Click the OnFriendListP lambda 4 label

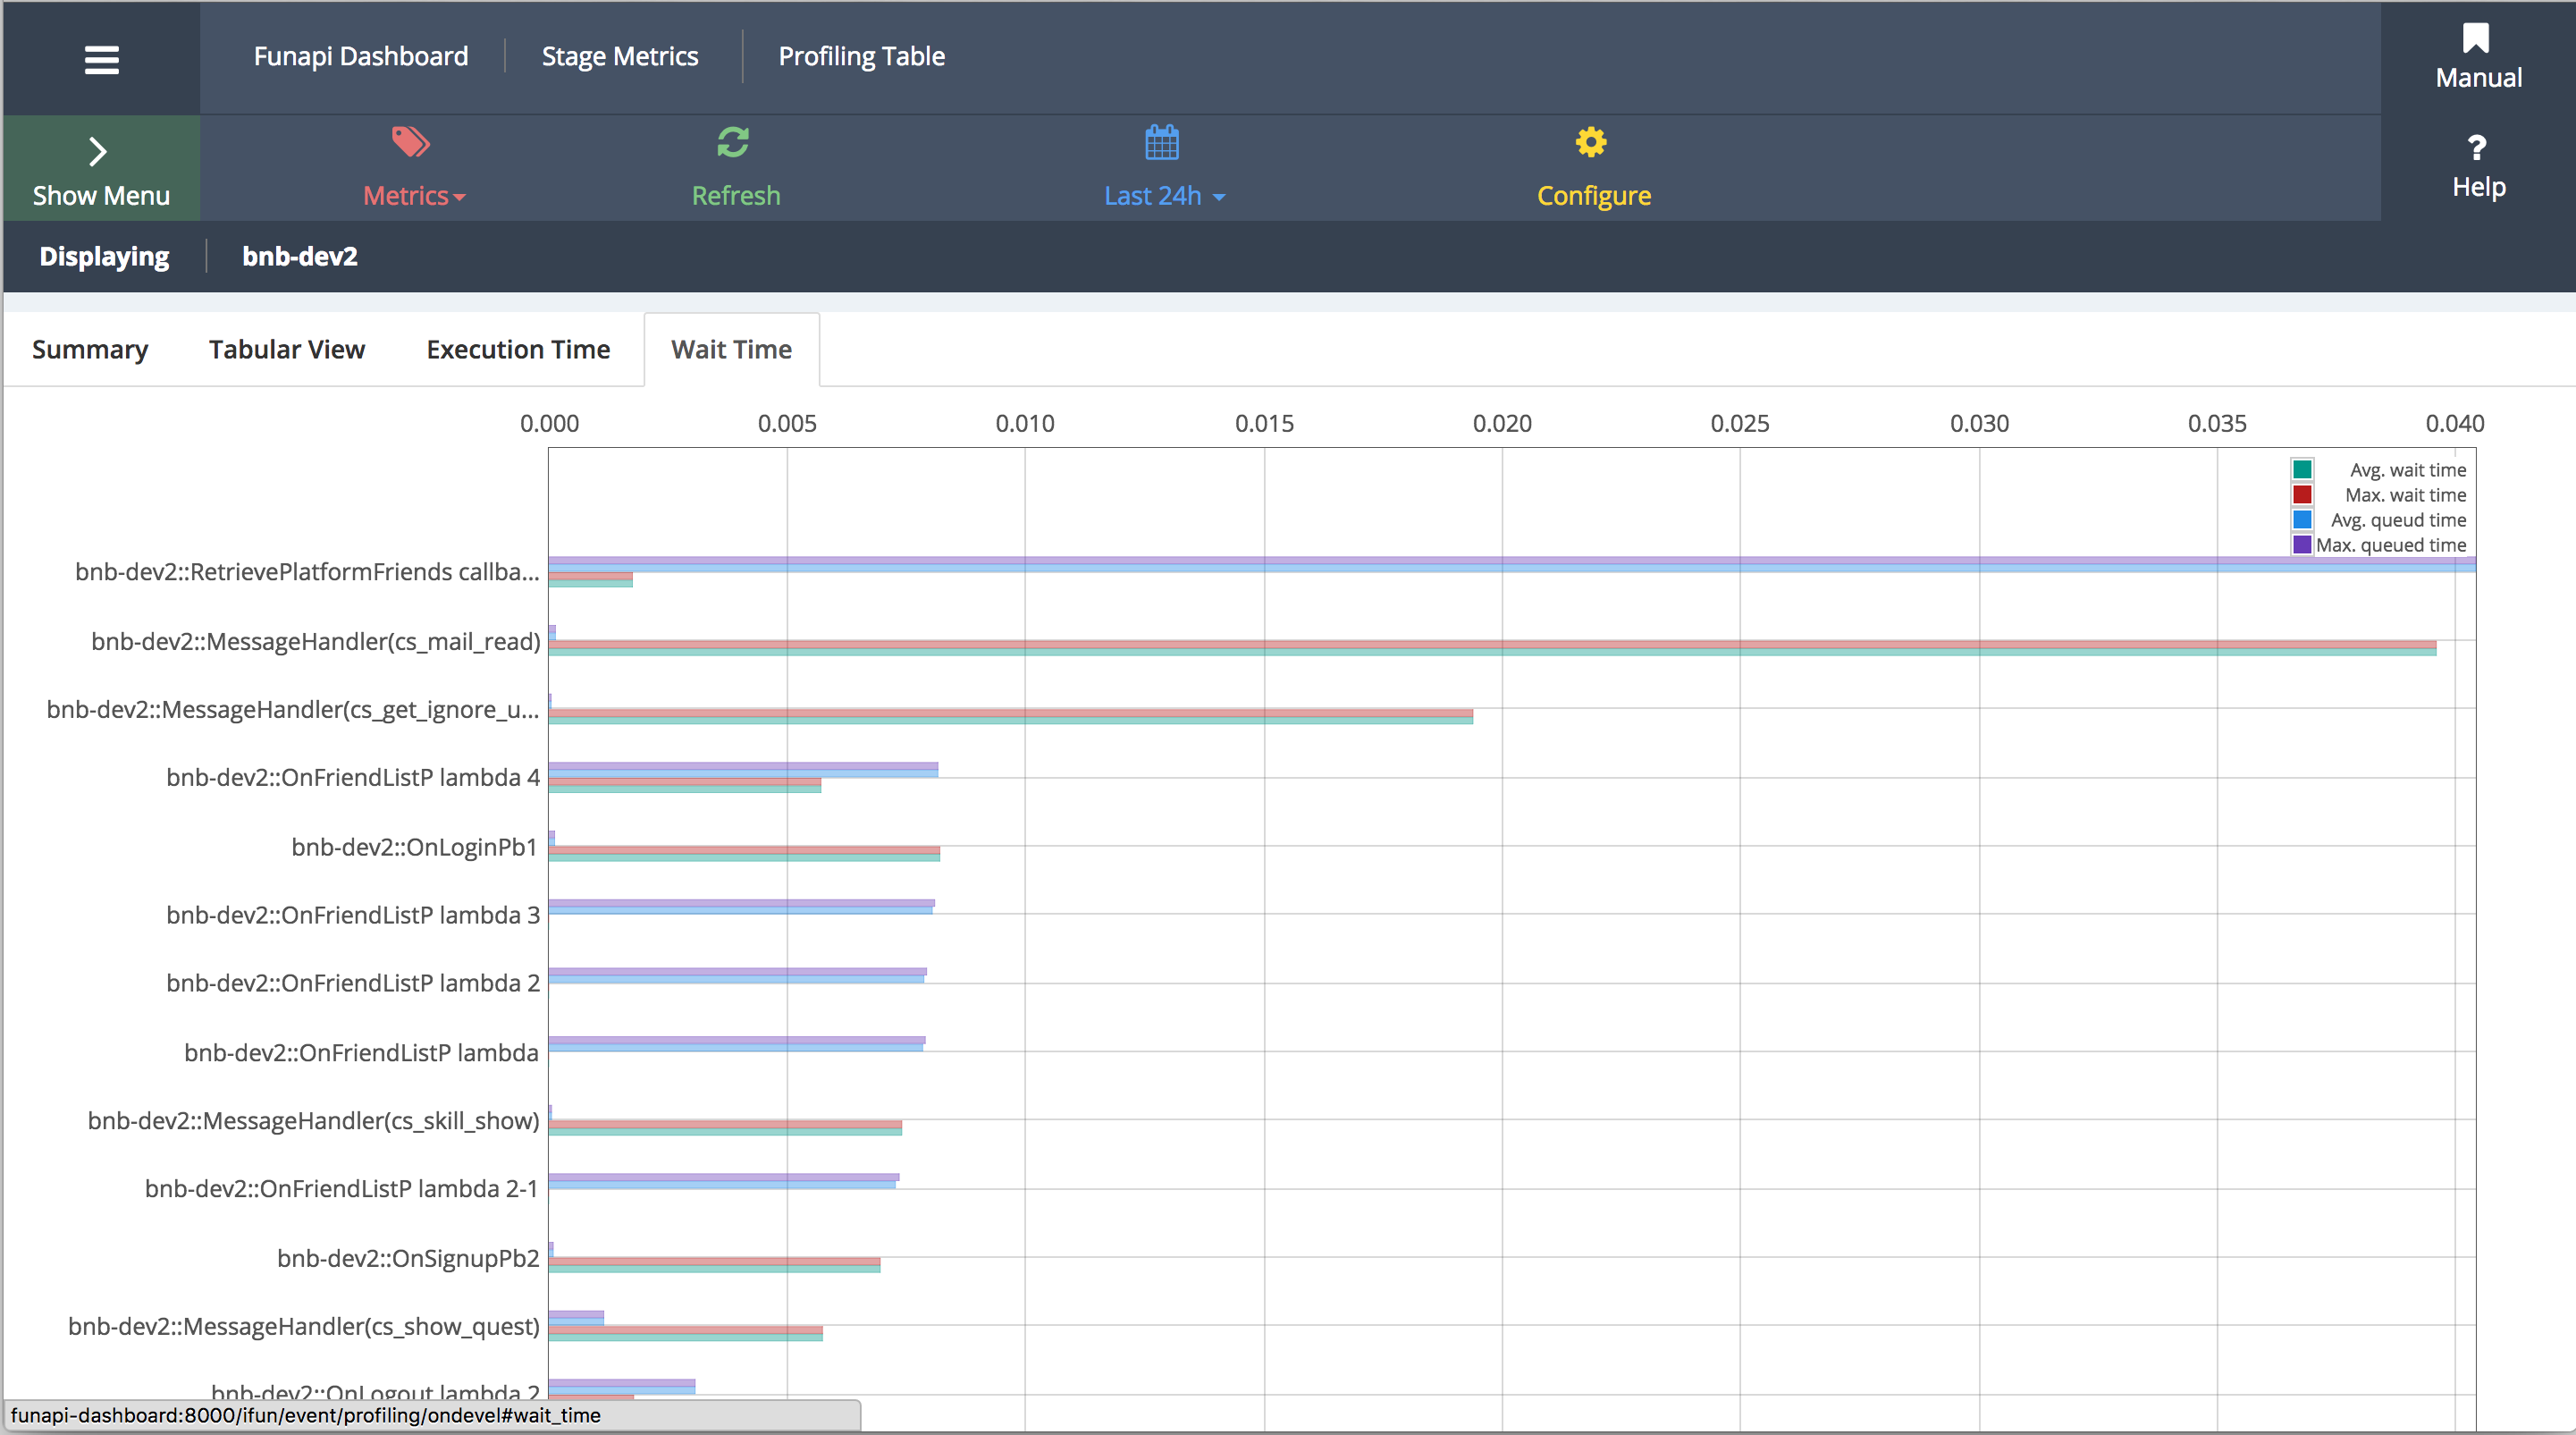pyautogui.click(x=353, y=777)
